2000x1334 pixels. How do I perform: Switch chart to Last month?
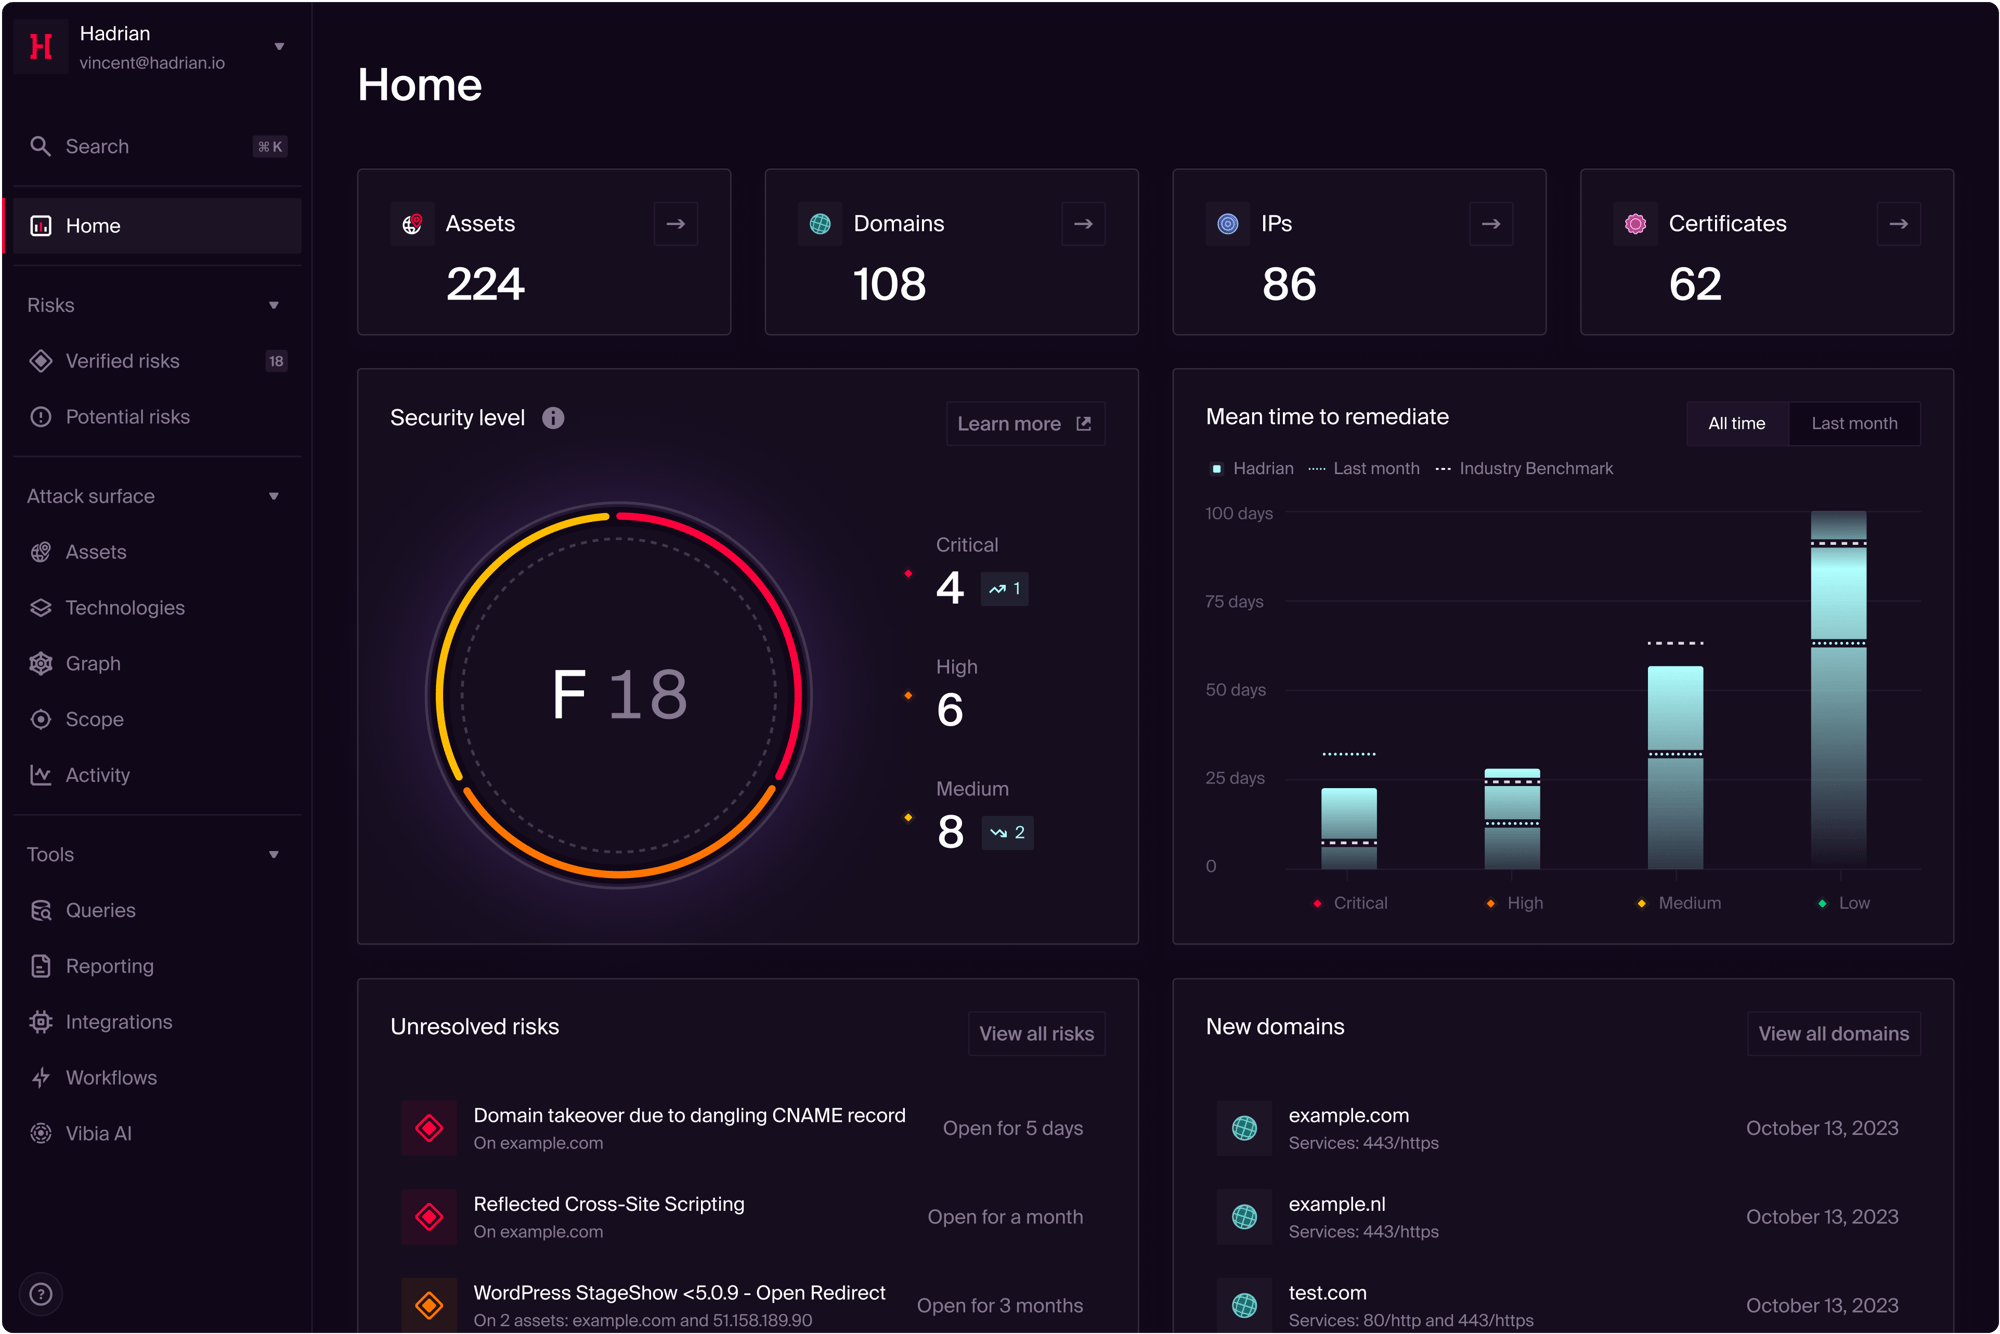pos(1855,423)
